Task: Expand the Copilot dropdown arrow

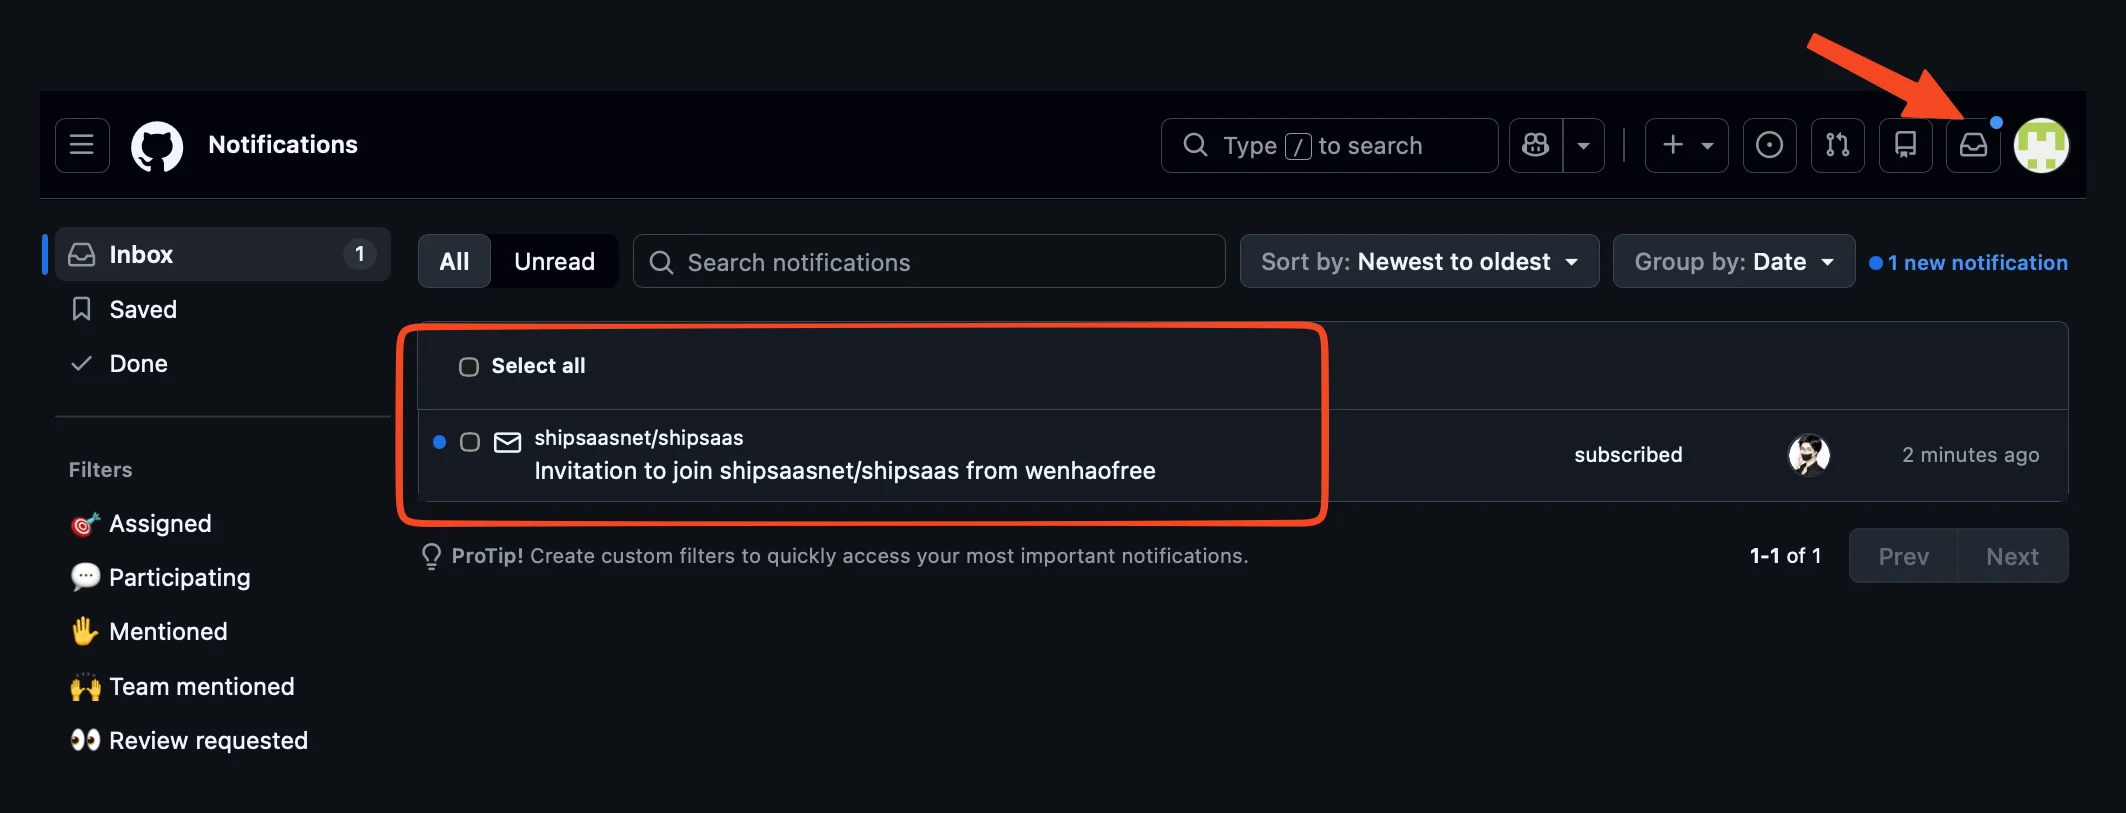Action: point(1584,145)
